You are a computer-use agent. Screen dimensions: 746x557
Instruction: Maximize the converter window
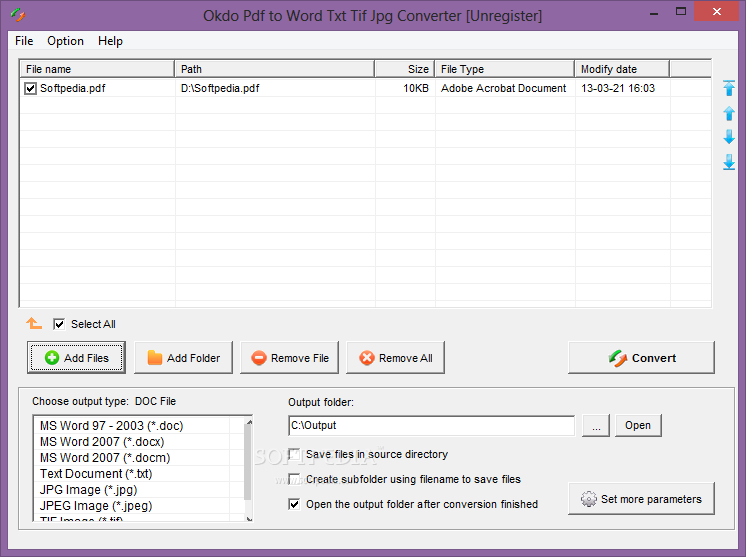pyautogui.click(x=681, y=12)
